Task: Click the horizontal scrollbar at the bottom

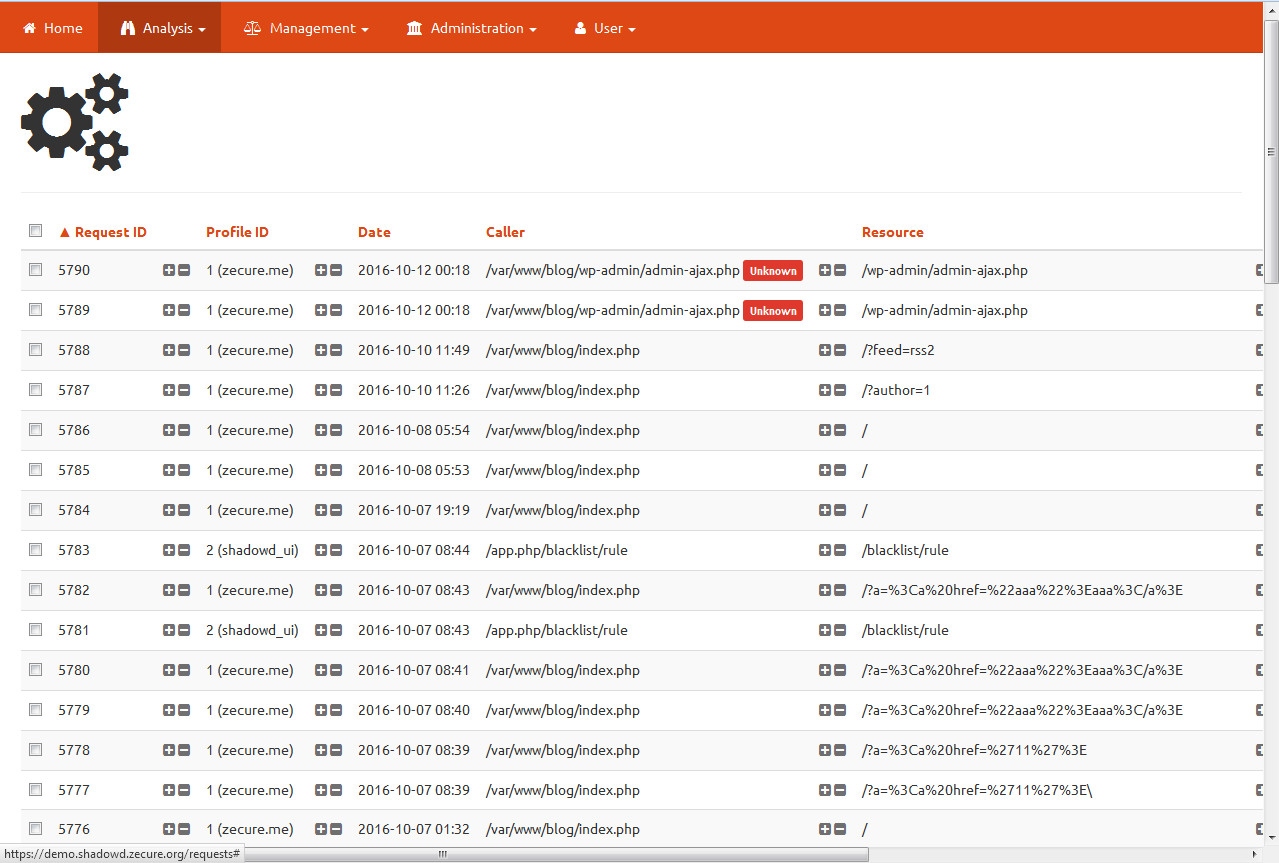Action: (x=556, y=854)
